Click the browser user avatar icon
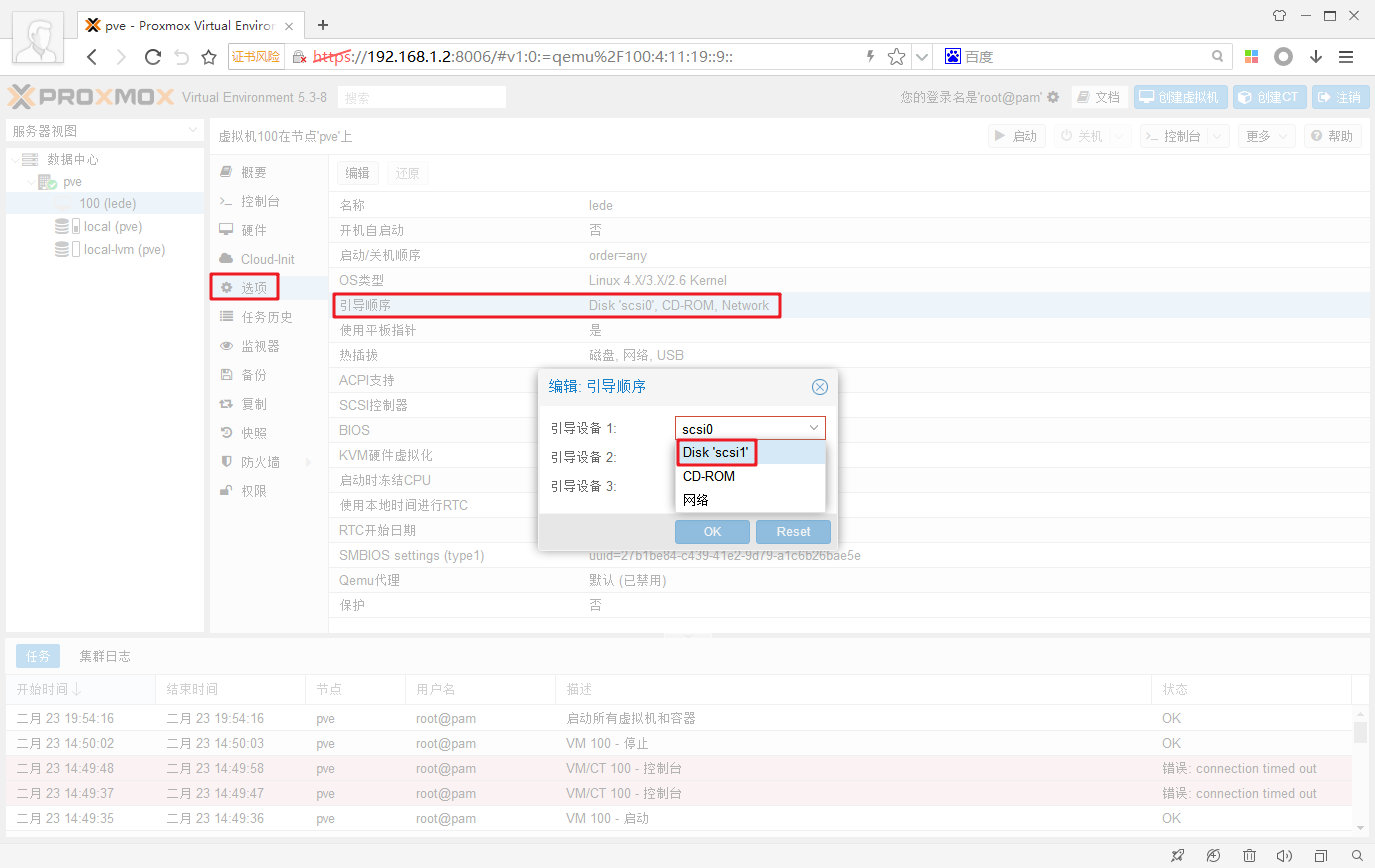The height and width of the screenshot is (868, 1375). click(39, 39)
